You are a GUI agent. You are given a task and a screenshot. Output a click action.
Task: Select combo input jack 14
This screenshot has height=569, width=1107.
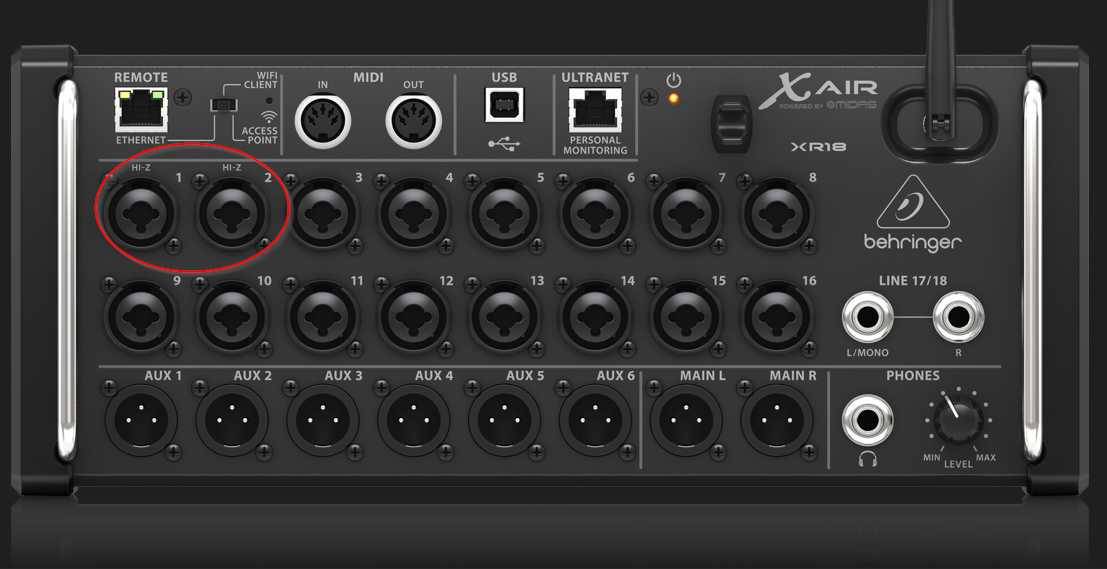tap(594, 316)
